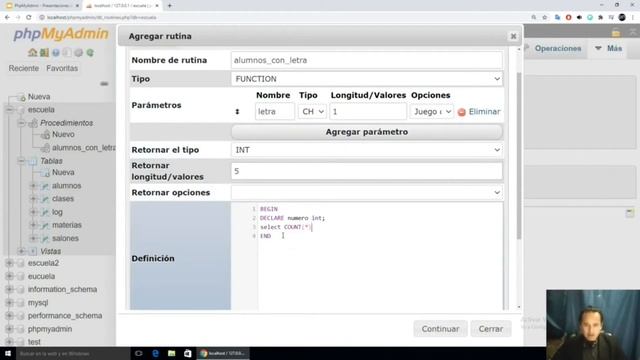This screenshot has width=640, height=360.
Task: Click the Windows taskbar search box
Action: coord(73,353)
